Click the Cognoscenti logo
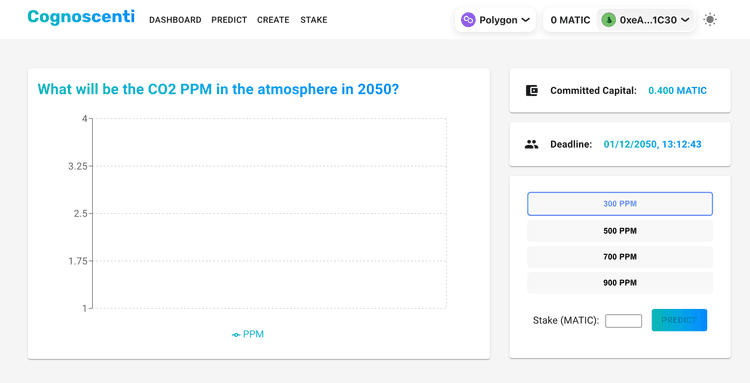The height and width of the screenshot is (383, 750). click(81, 17)
